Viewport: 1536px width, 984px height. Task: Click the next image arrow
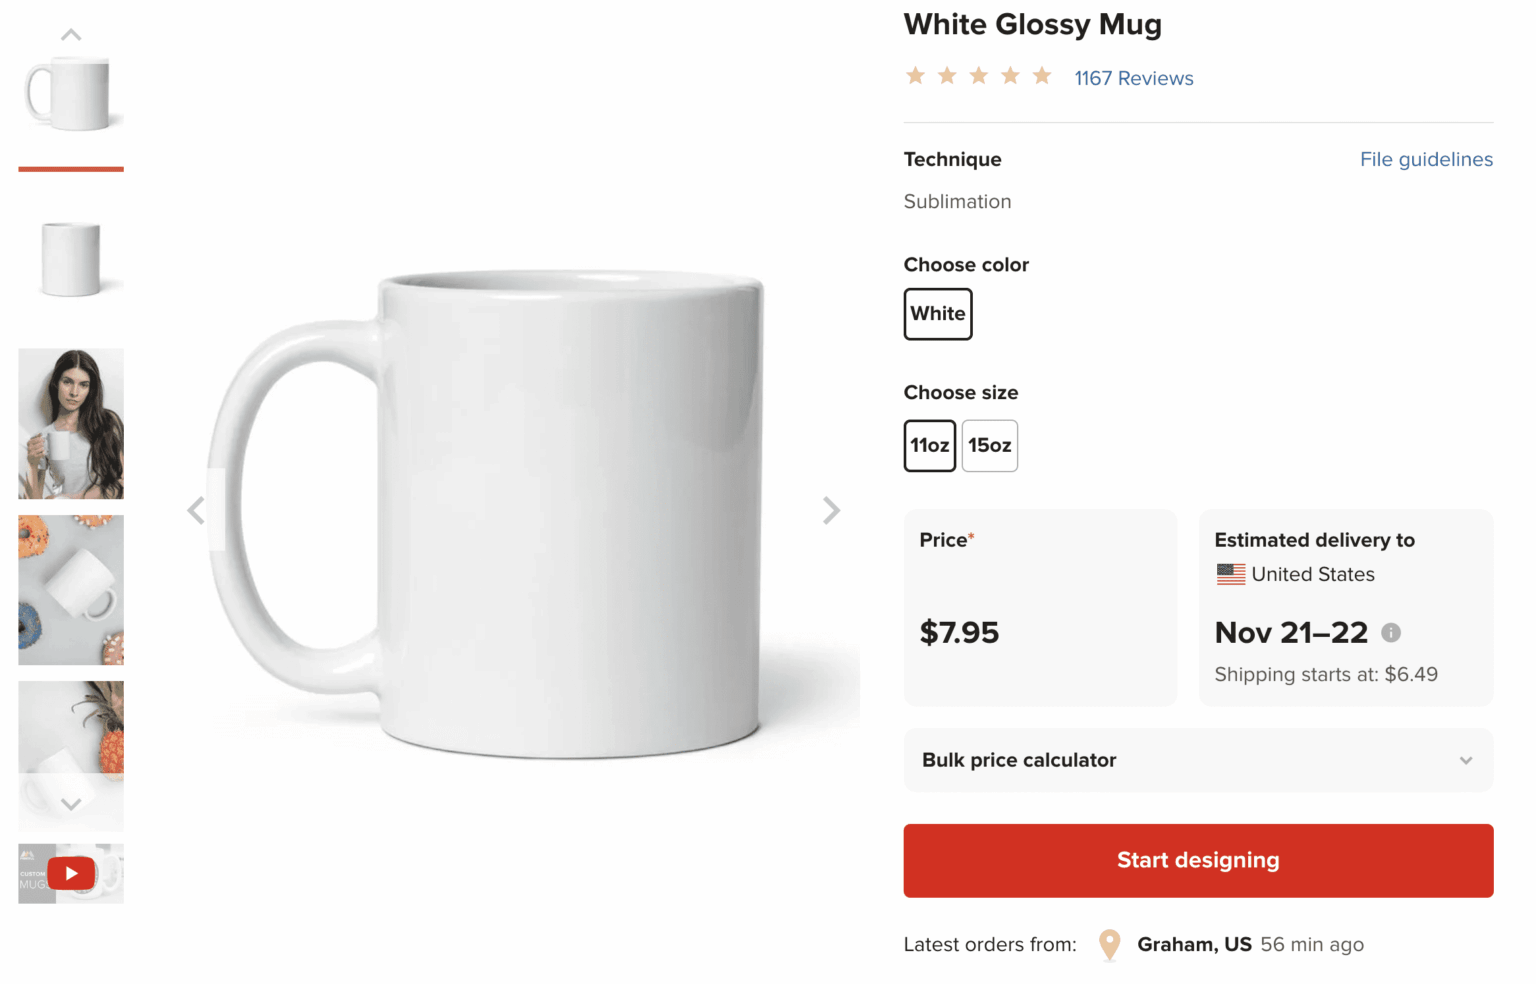pyautogui.click(x=831, y=510)
